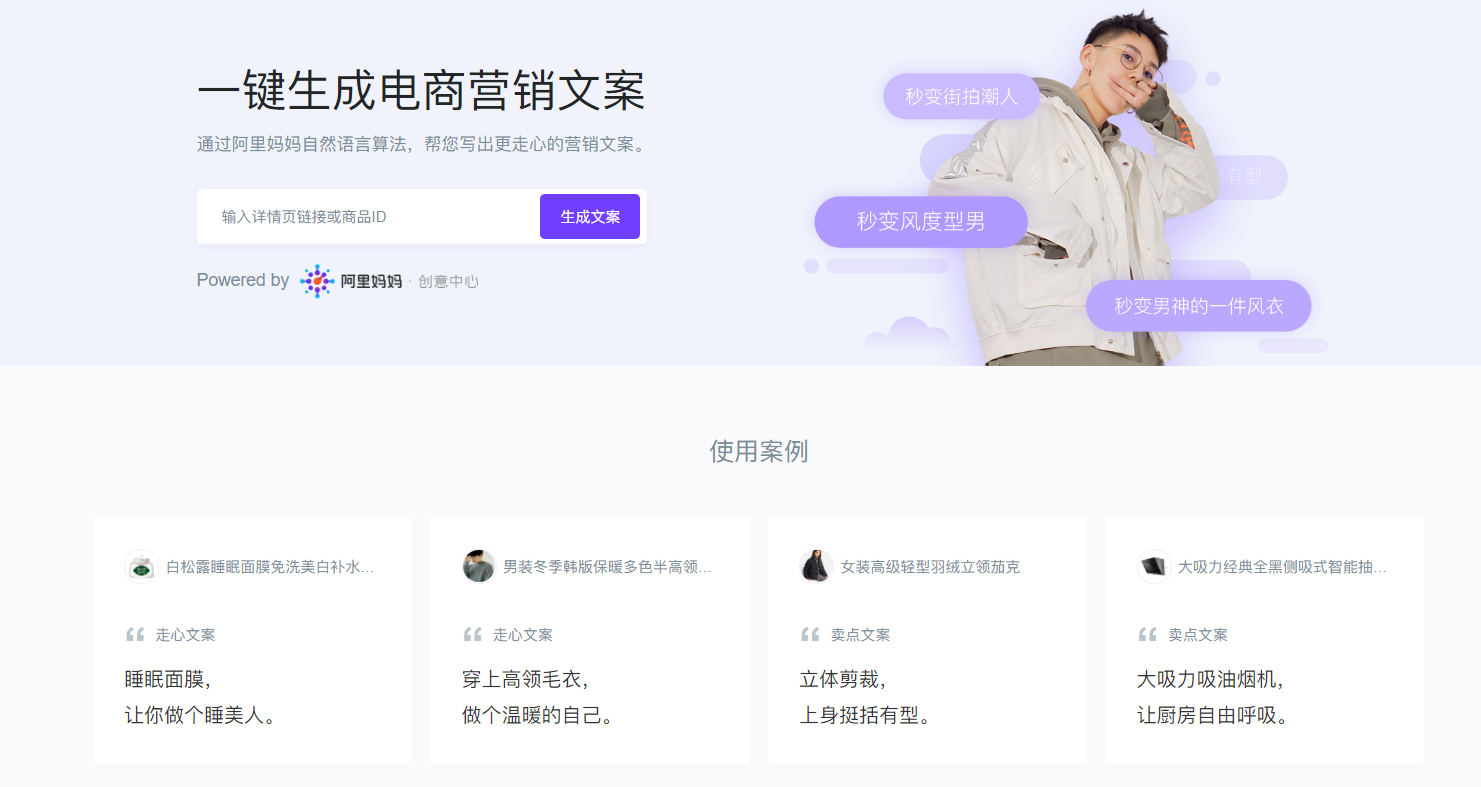Click the 生成文案 button
Image resolution: width=1481 pixels, height=787 pixels.
tap(590, 217)
